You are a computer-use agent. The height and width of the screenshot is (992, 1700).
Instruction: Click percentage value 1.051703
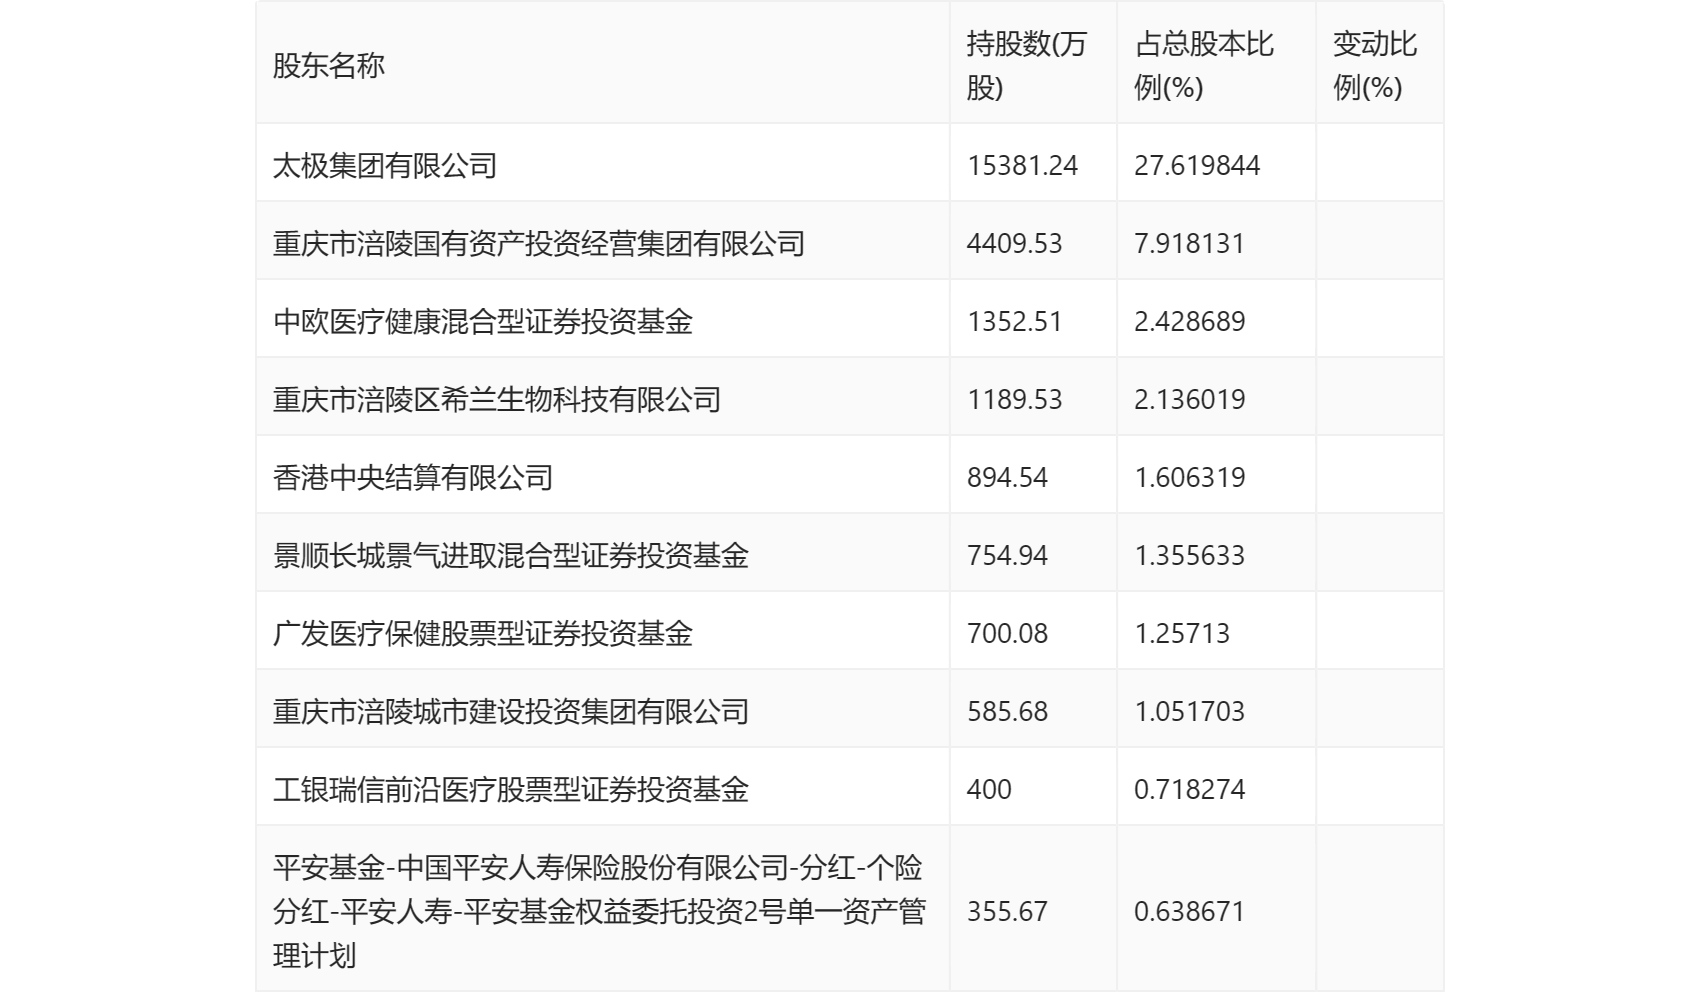point(1190,711)
